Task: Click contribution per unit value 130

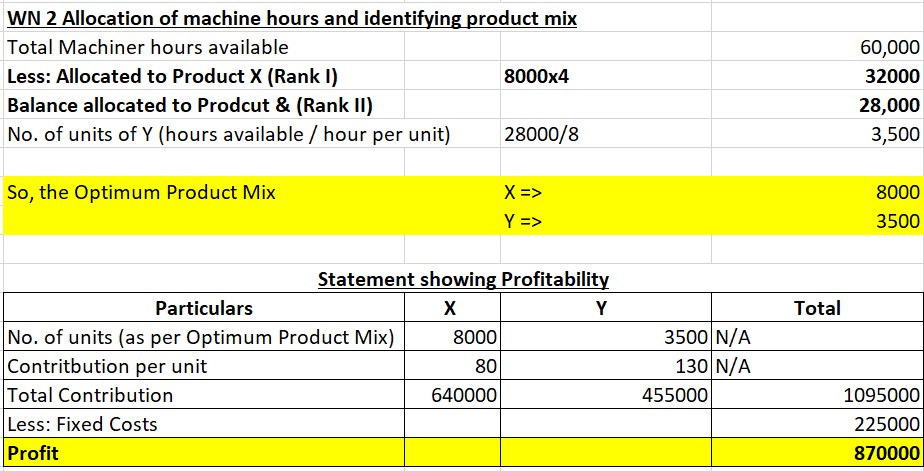Action: click(685, 366)
